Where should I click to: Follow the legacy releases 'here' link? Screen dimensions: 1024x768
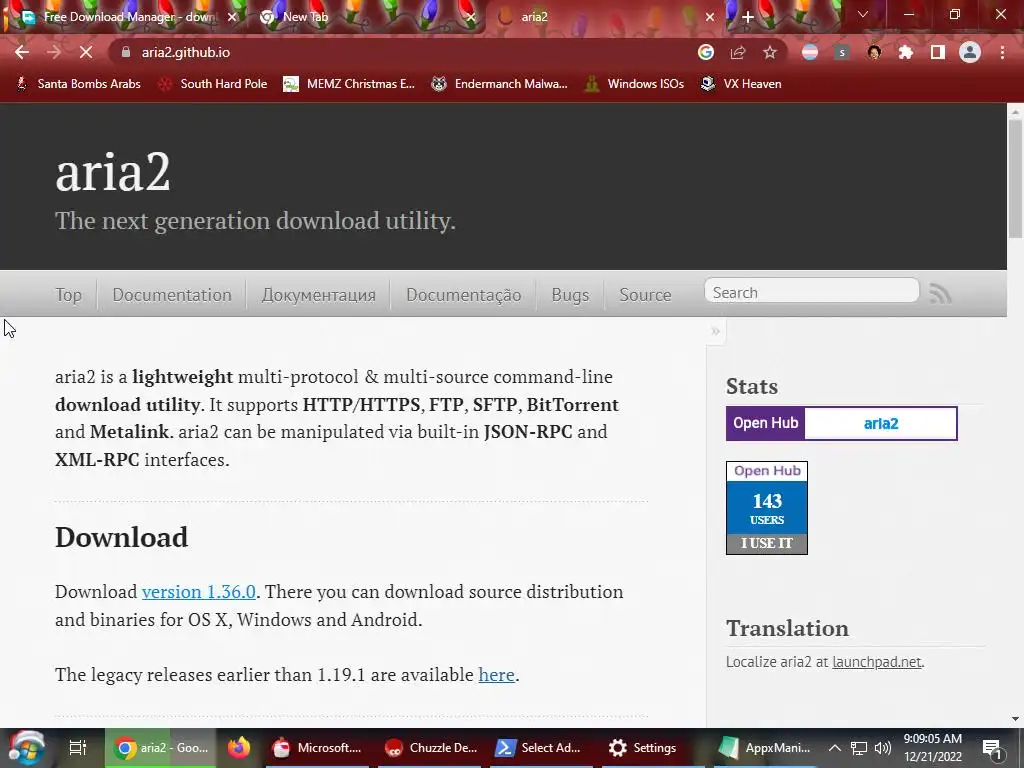tap(496, 675)
